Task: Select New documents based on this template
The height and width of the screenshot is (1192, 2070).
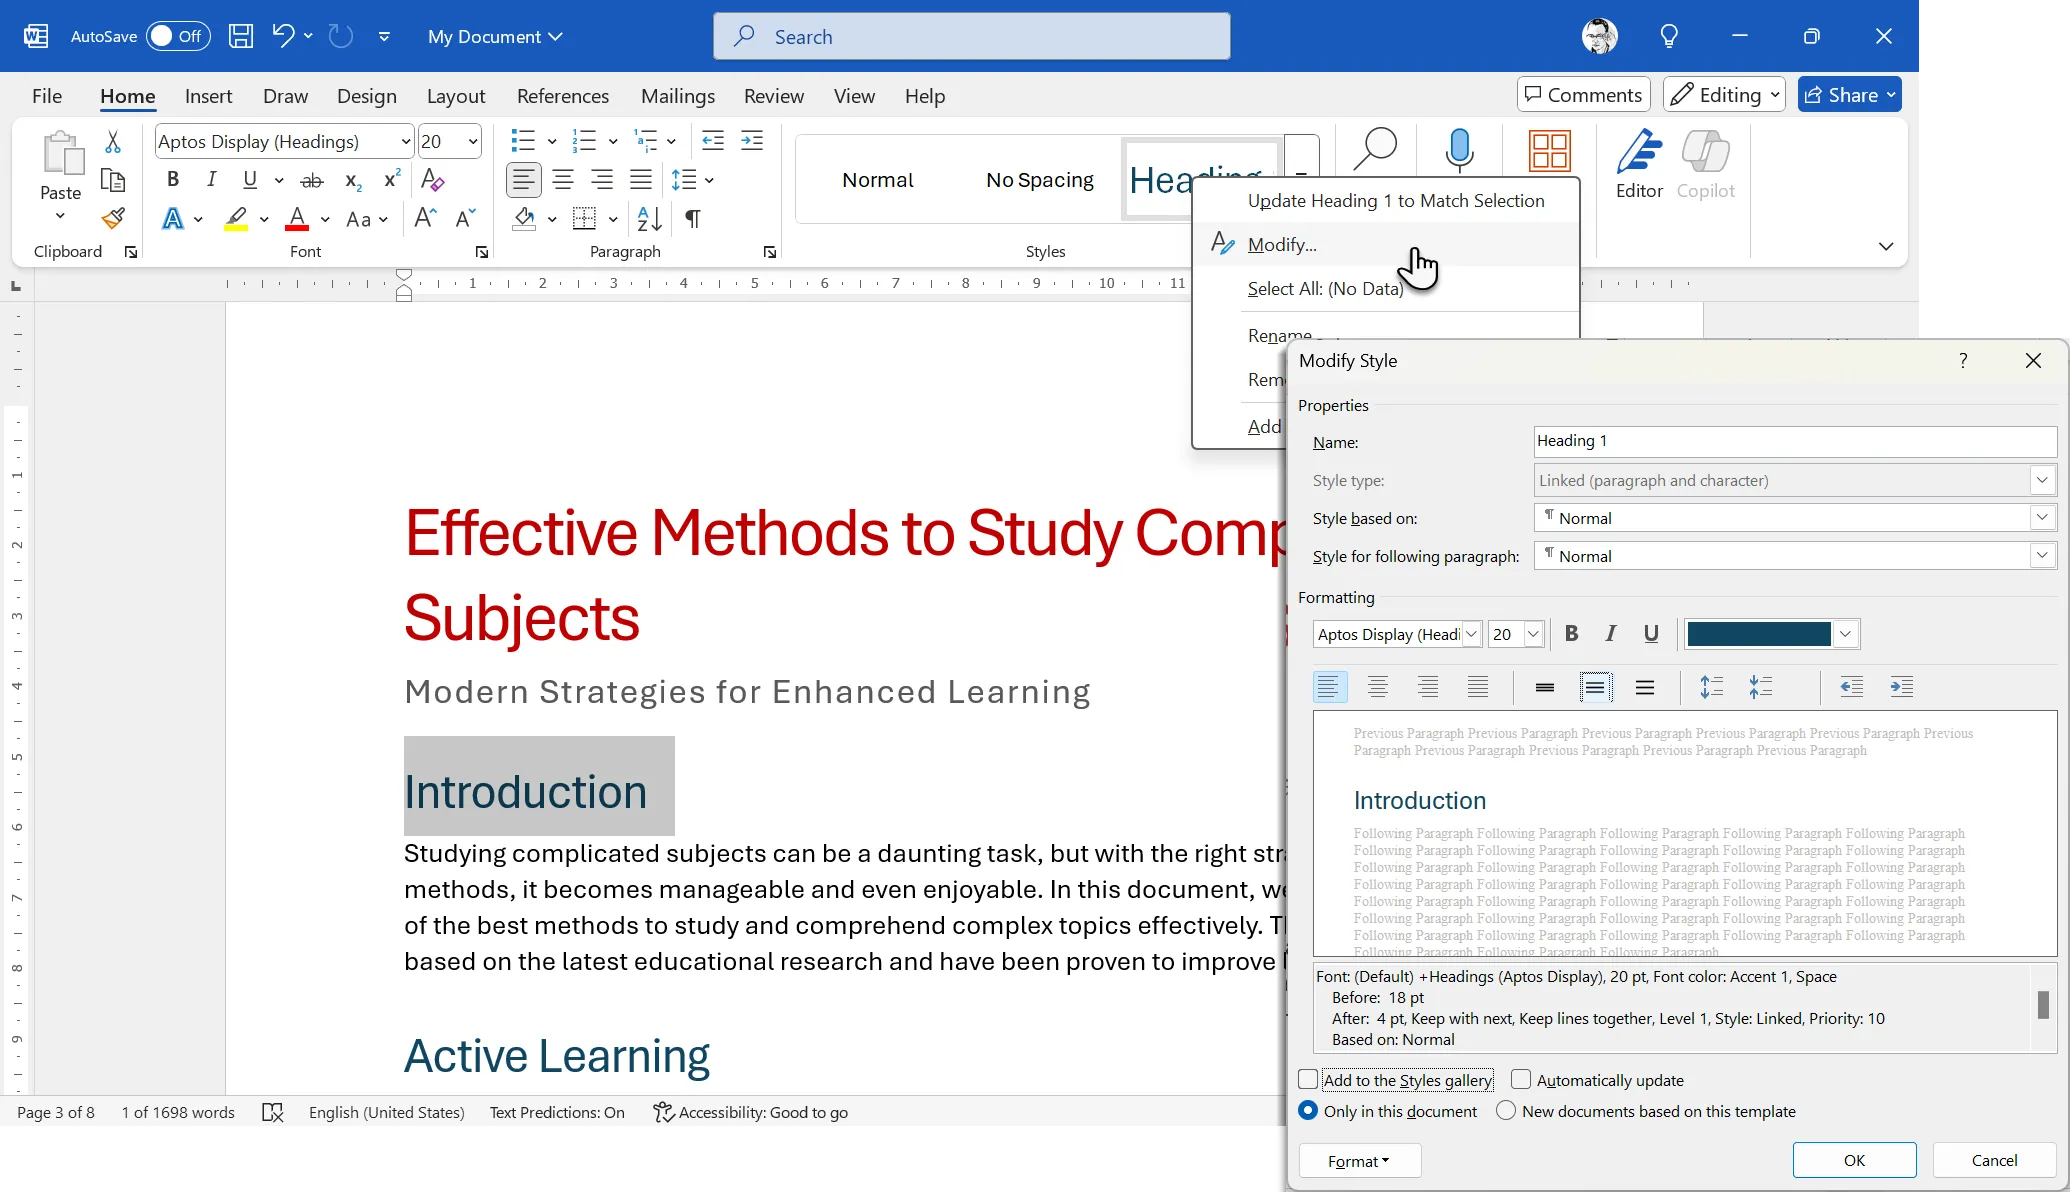Action: (x=1506, y=1111)
